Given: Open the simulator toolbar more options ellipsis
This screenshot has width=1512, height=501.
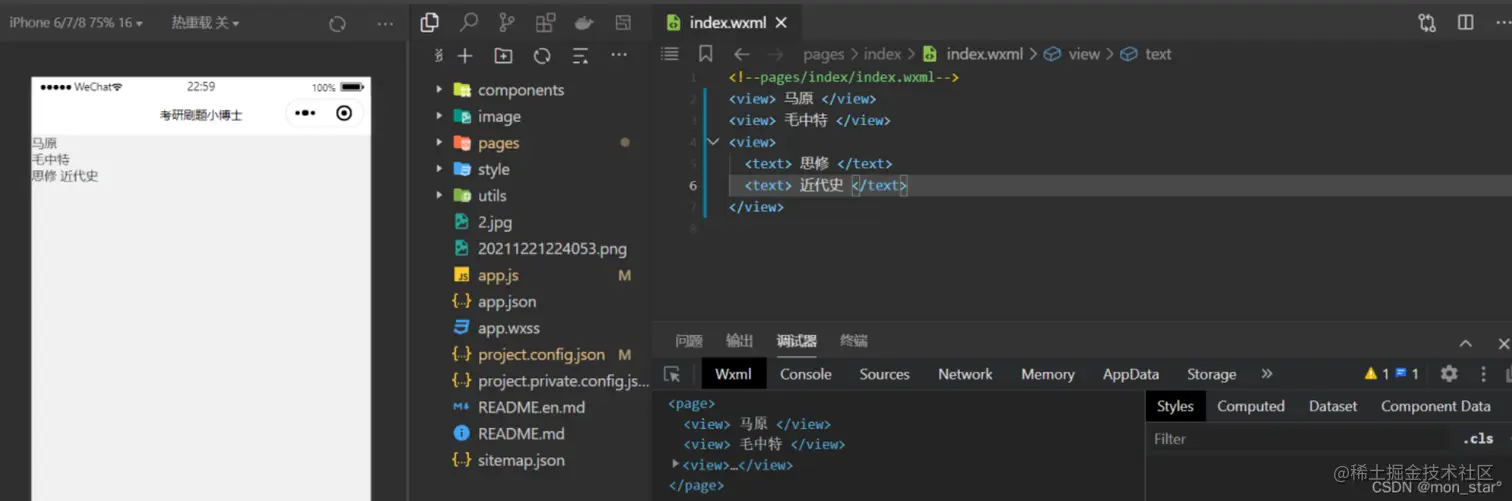Looking at the screenshot, I should tap(385, 23).
